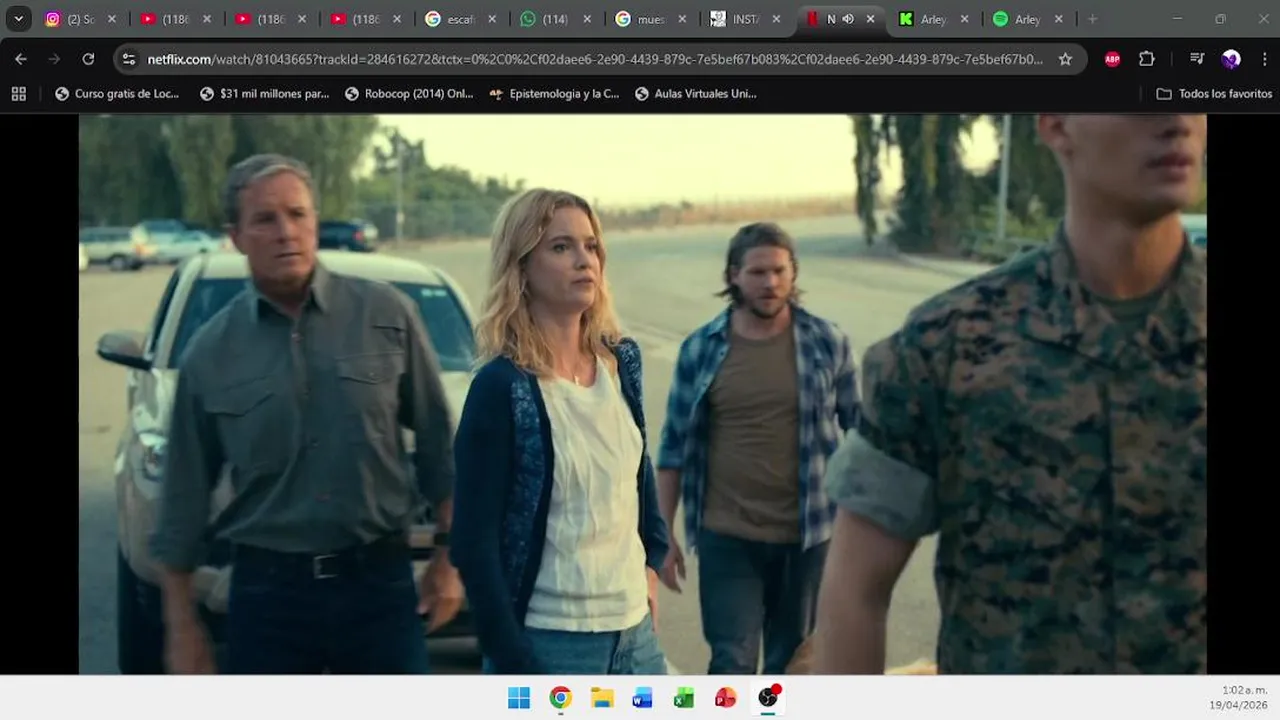Switch to the WhatsApp (114) tab
Image resolution: width=1280 pixels, height=720 pixels.
tap(554, 19)
